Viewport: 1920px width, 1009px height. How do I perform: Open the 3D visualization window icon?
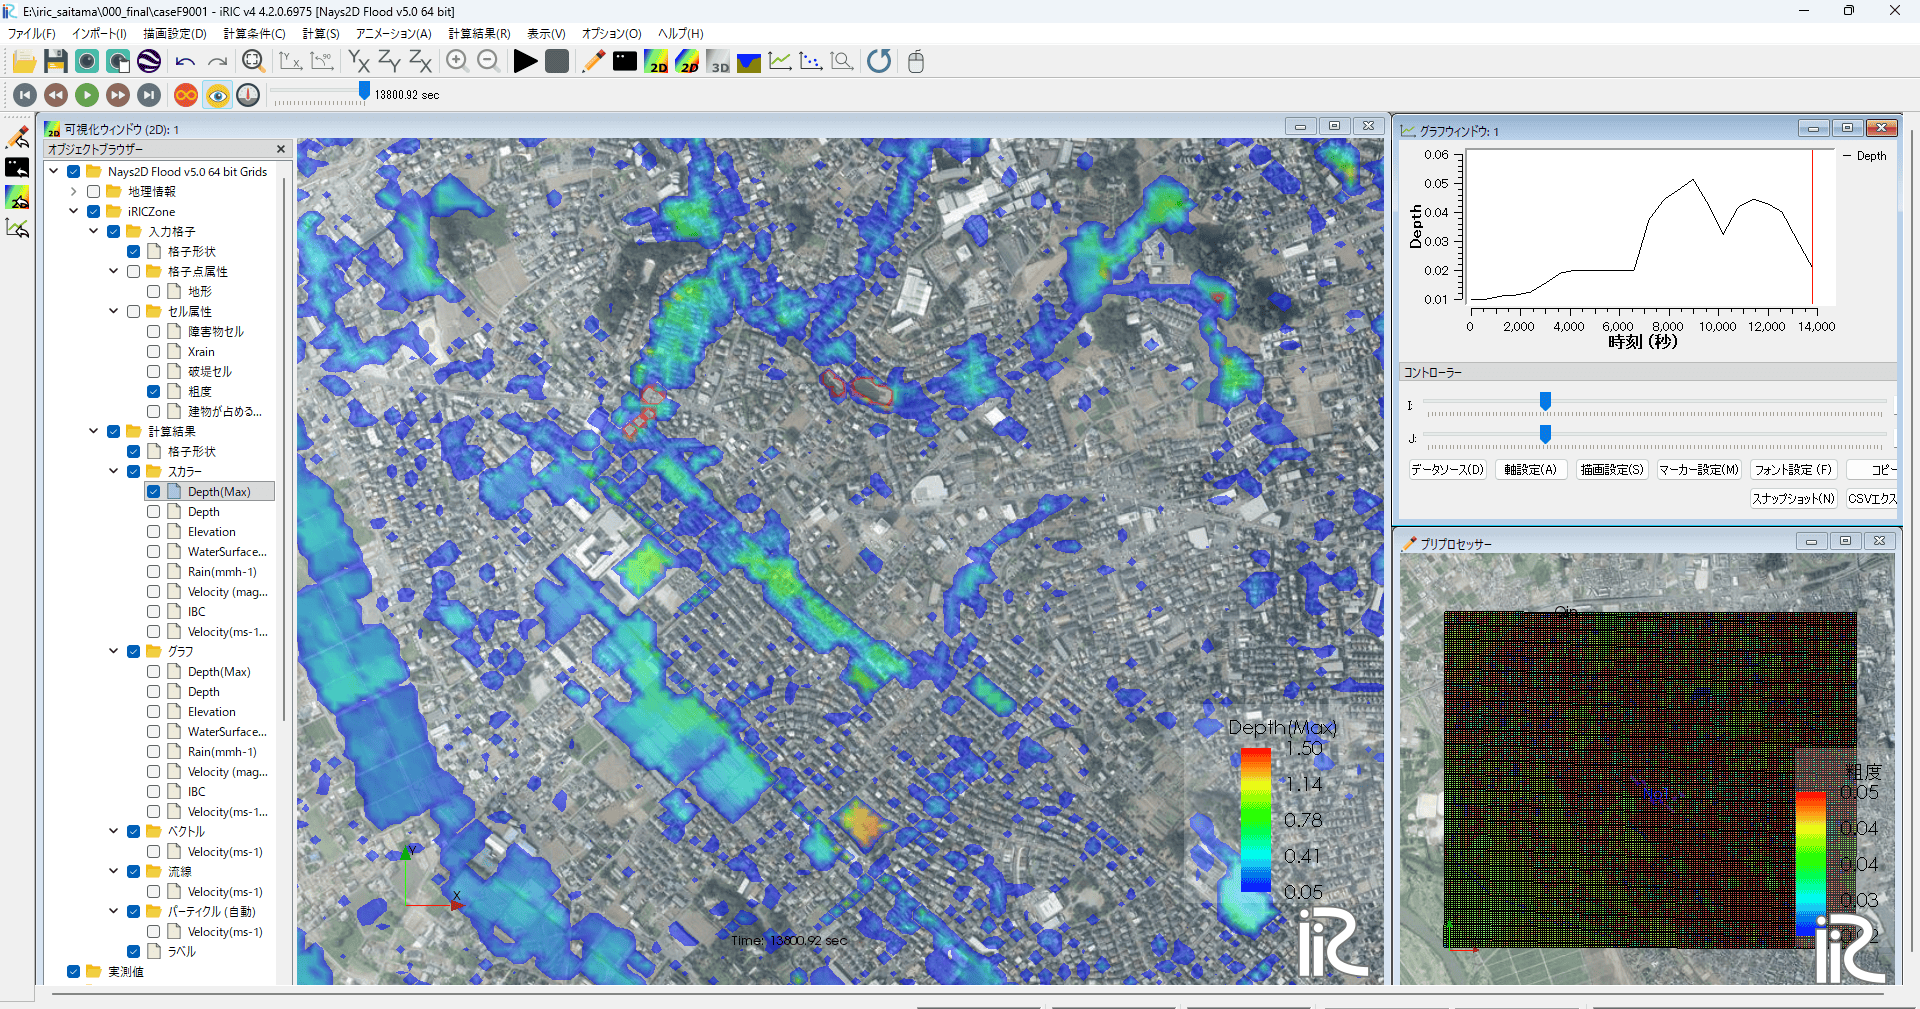[x=718, y=62]
